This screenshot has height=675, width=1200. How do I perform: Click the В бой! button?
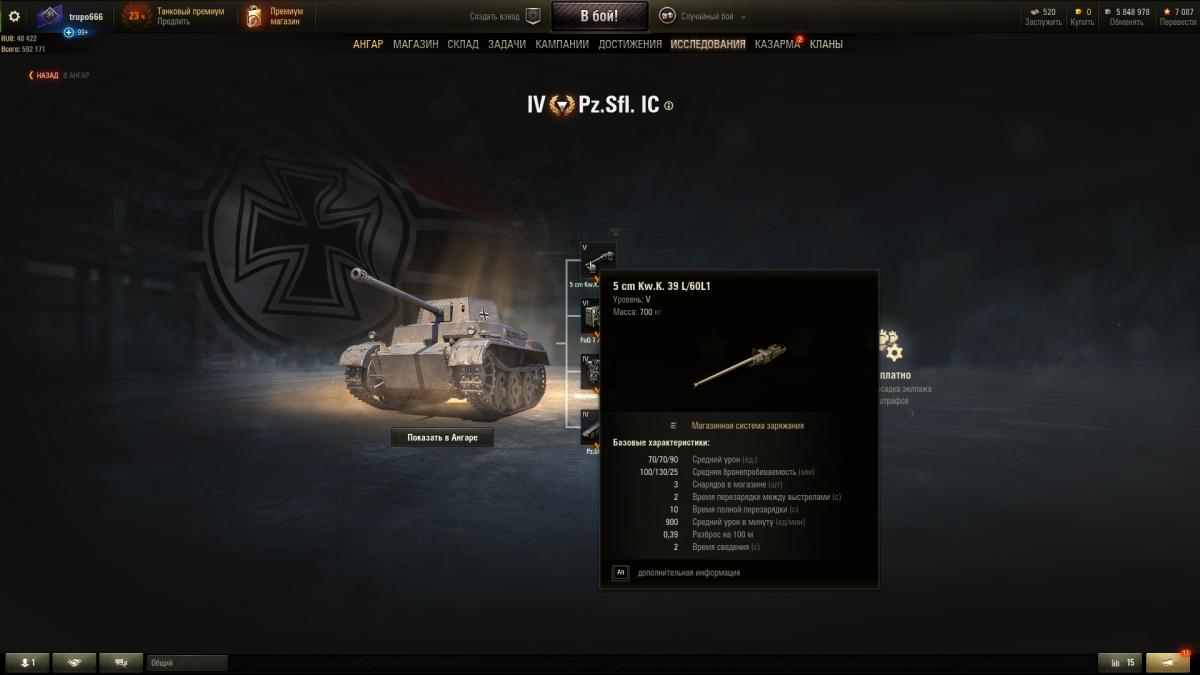(599, 16)
